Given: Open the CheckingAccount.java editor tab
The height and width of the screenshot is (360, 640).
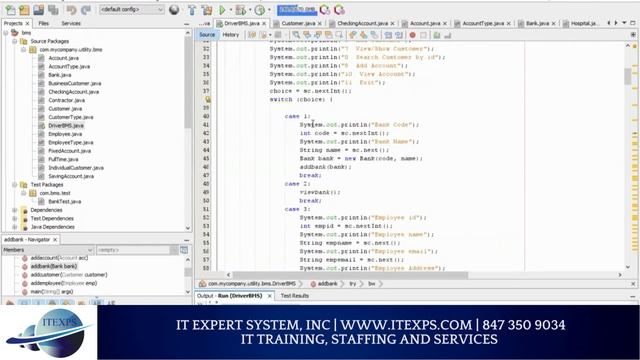Looking at the screenshot, I should [362, 23].
